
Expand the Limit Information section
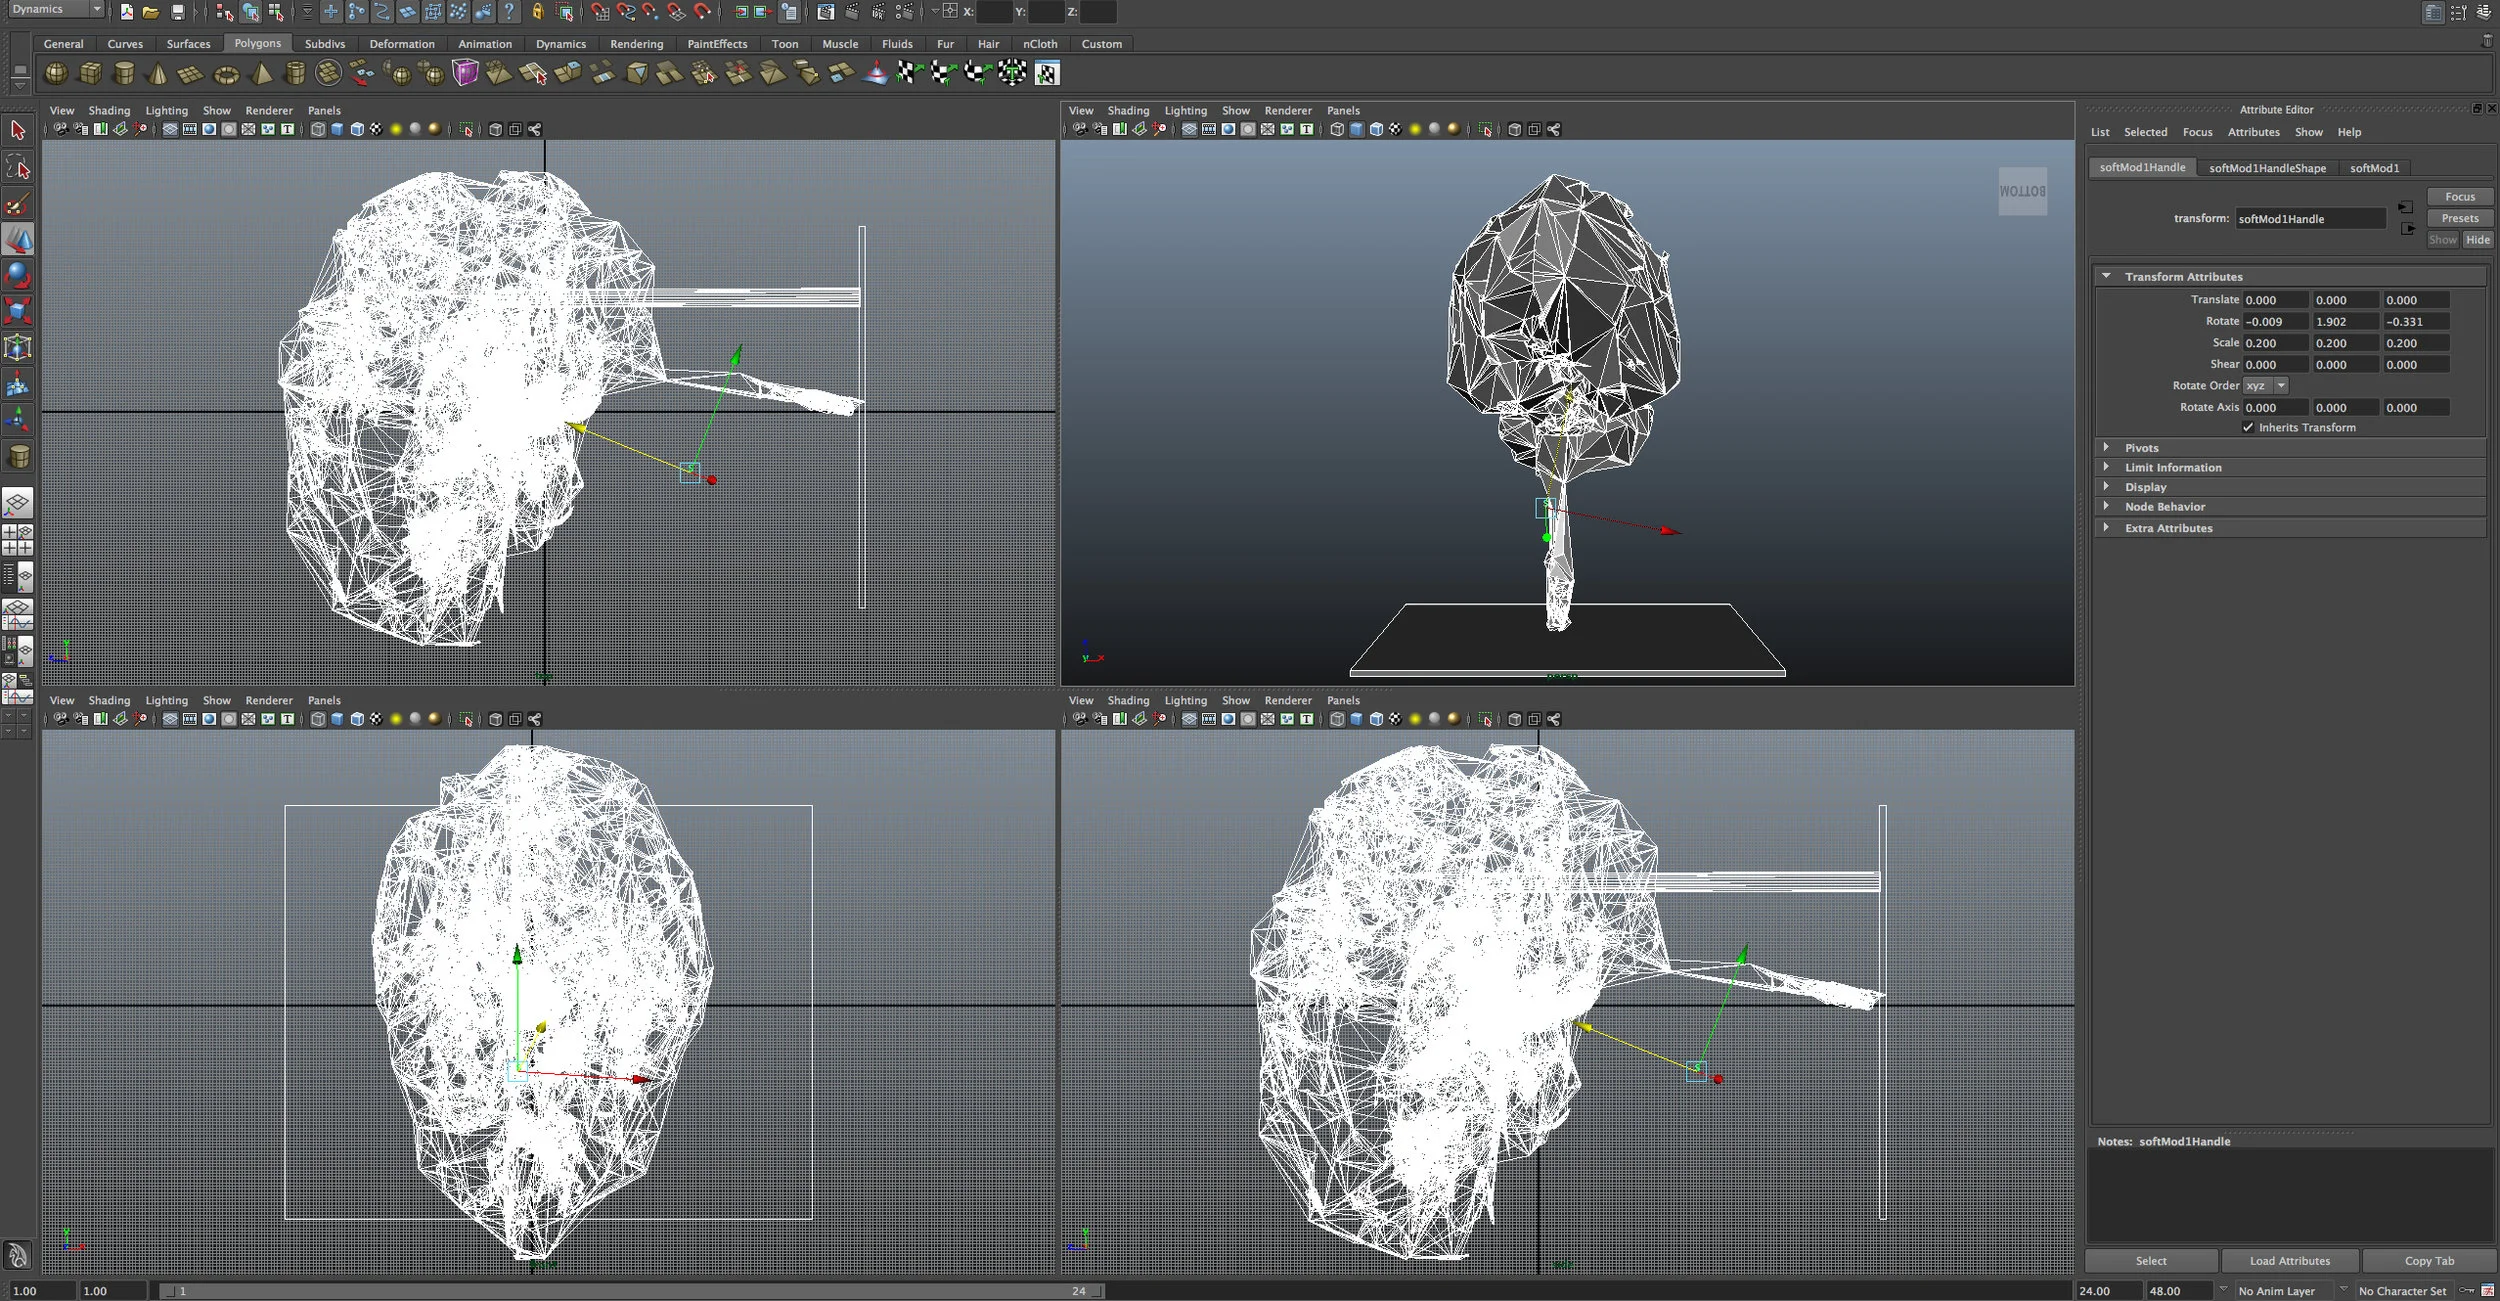point(2107,467)
